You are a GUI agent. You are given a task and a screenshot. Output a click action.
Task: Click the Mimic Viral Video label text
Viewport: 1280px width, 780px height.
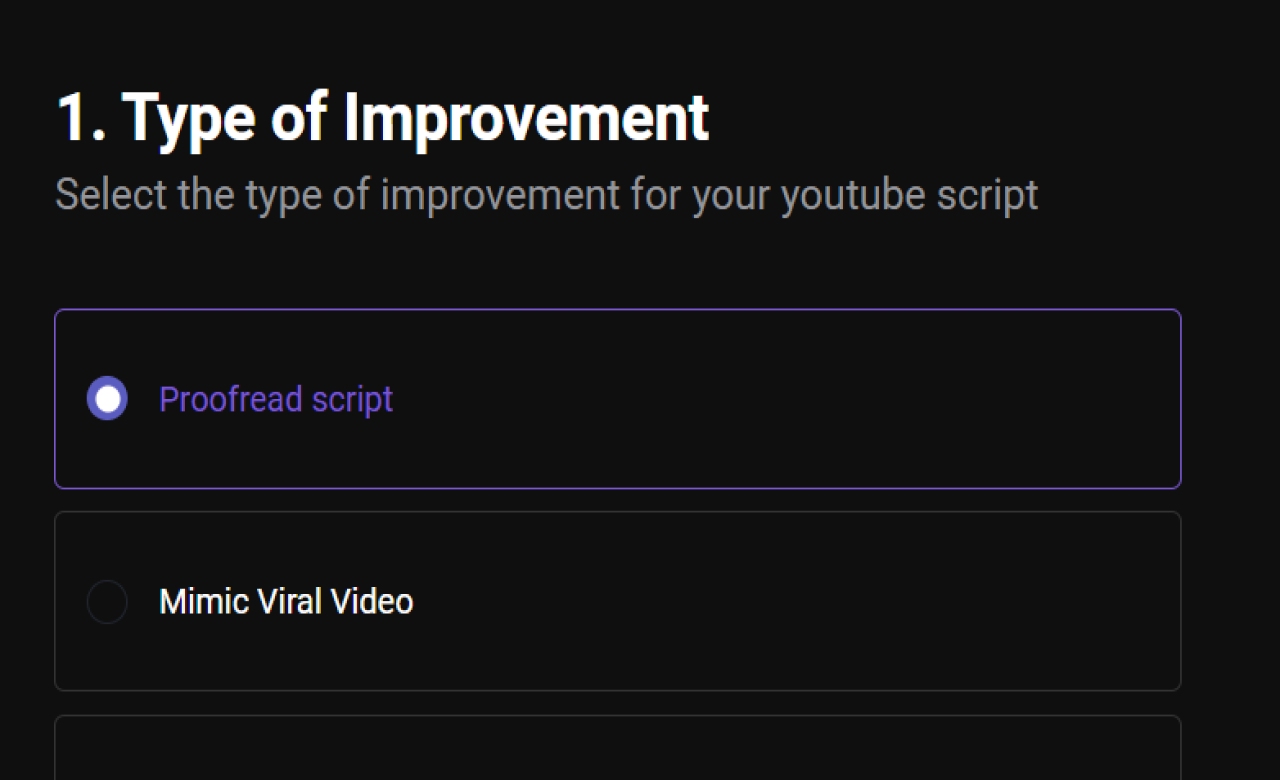click(x=286, y=601)
